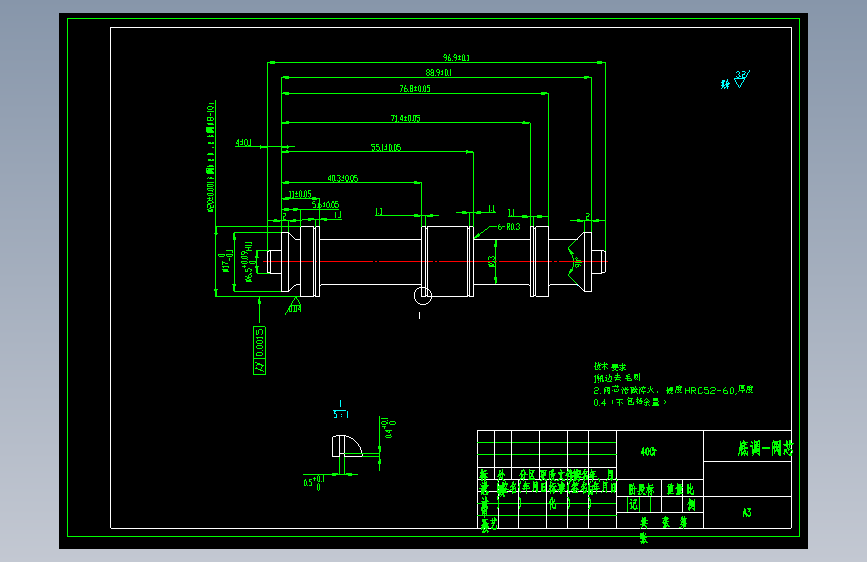Select the red centerline of the shaft
867x562 pixels.
437,261
